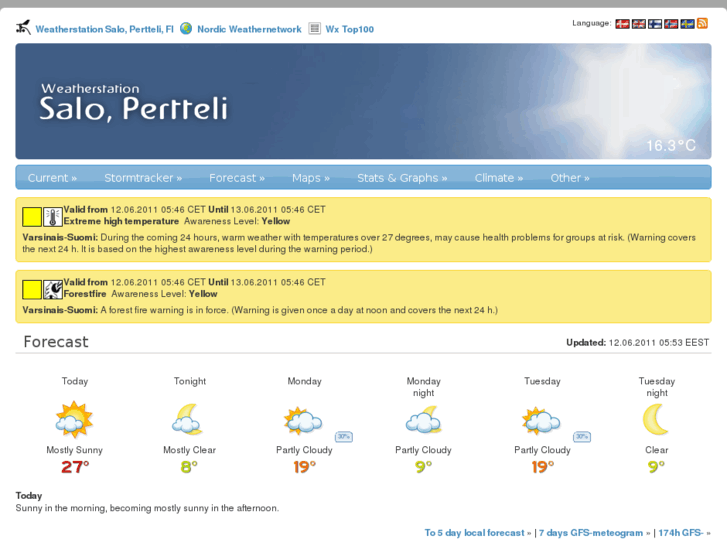The width and height of the screenshot is (727, 545).
Task: Open Weatherstation Salo, Pertteli, FI link
Action: point(104,29)
